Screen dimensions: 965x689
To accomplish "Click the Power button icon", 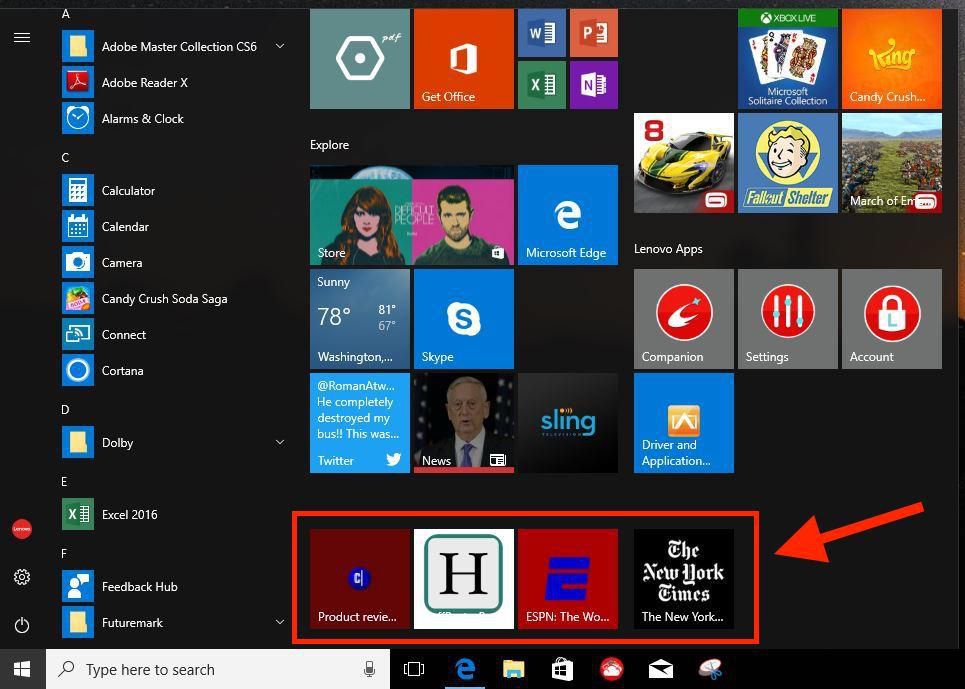I will click(22, 626).
